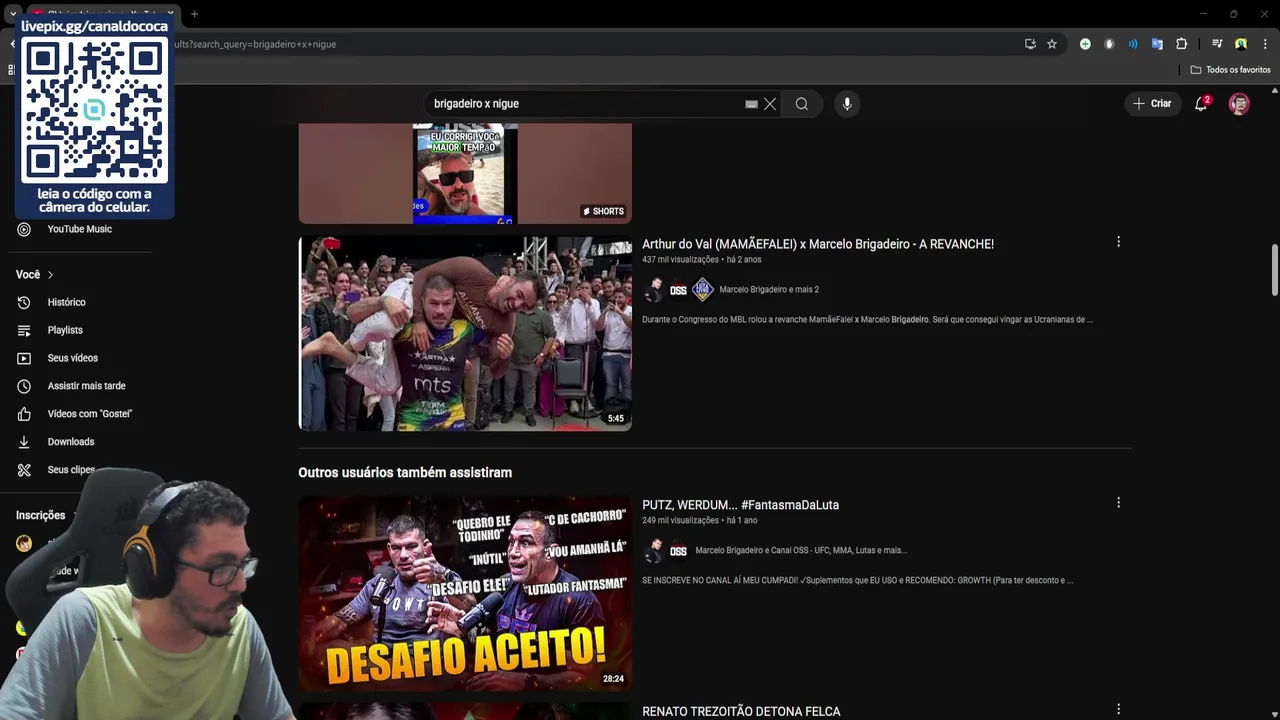
Task: Click heading Outros usuários também assistiram
Action: click(x=405, y=473)
